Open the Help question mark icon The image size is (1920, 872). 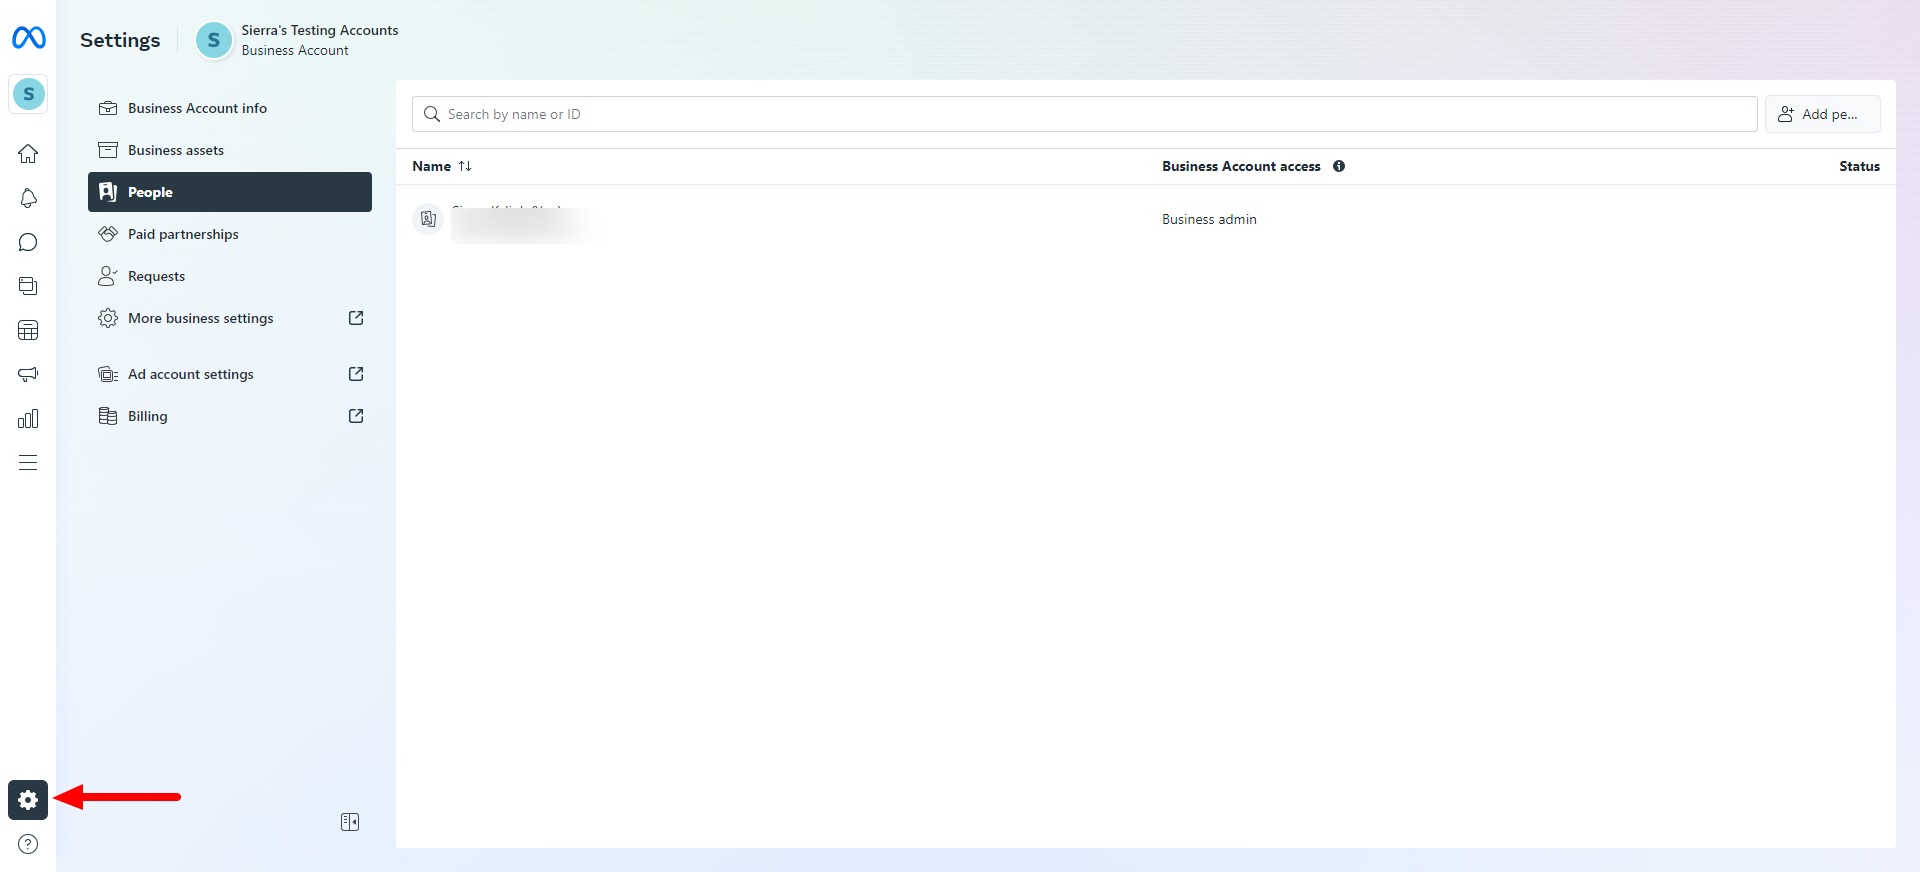pos(28,844)
